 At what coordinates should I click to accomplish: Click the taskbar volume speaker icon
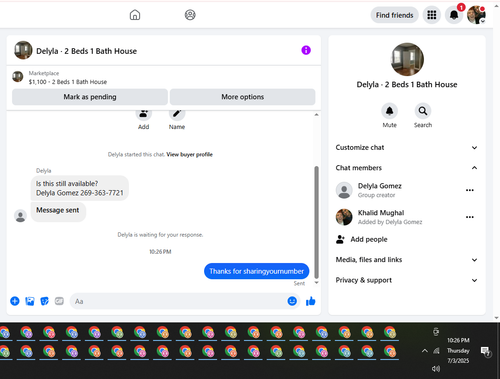(436, 368)
